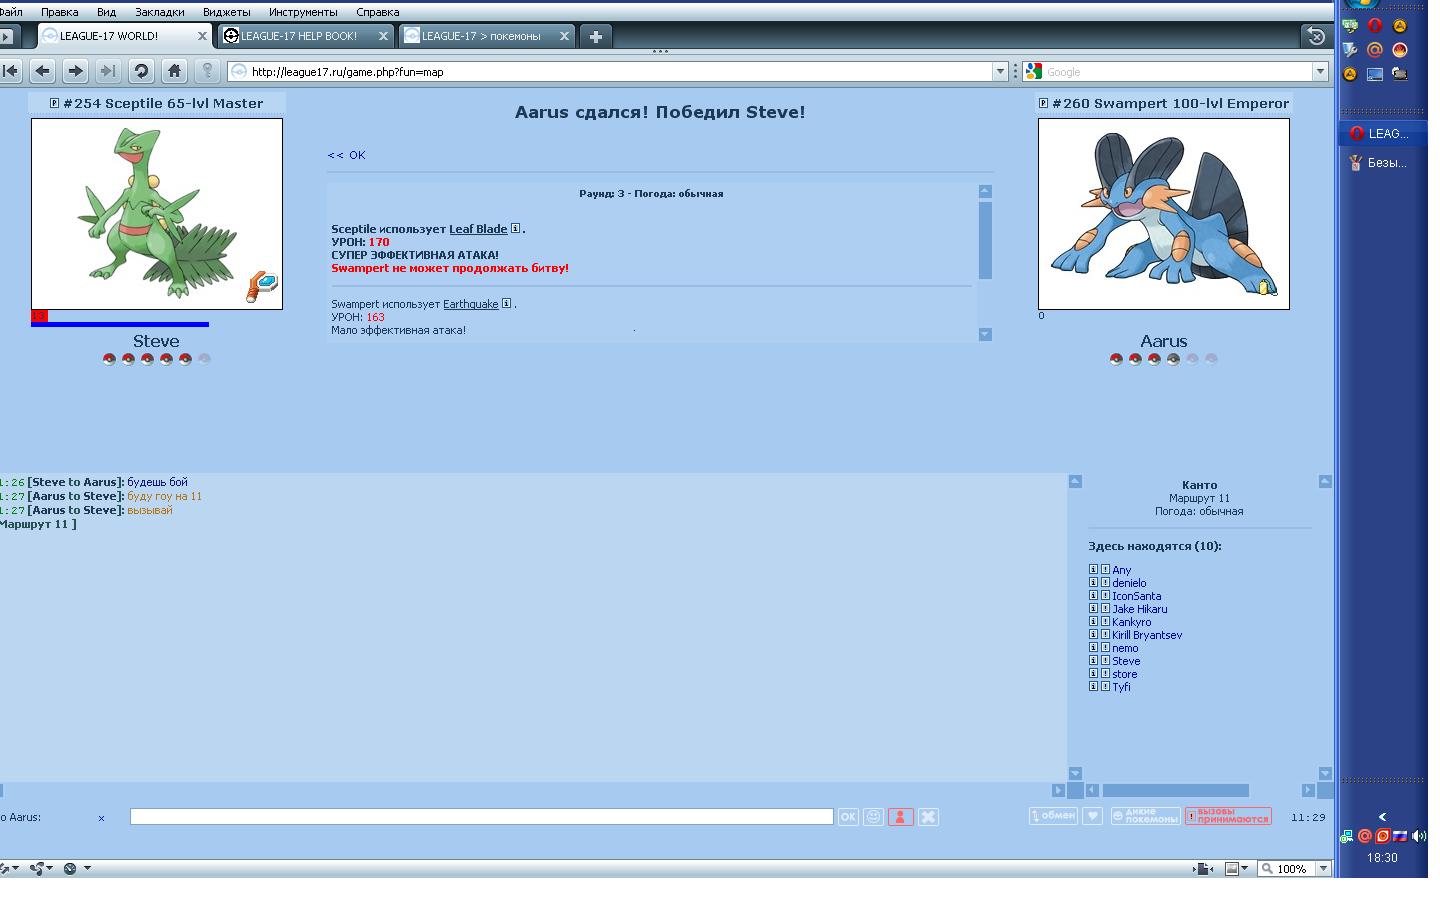Open player Kirill Bryantsev from the list
This screenshot has width=1440, height=900.
tap(1147, 635)
